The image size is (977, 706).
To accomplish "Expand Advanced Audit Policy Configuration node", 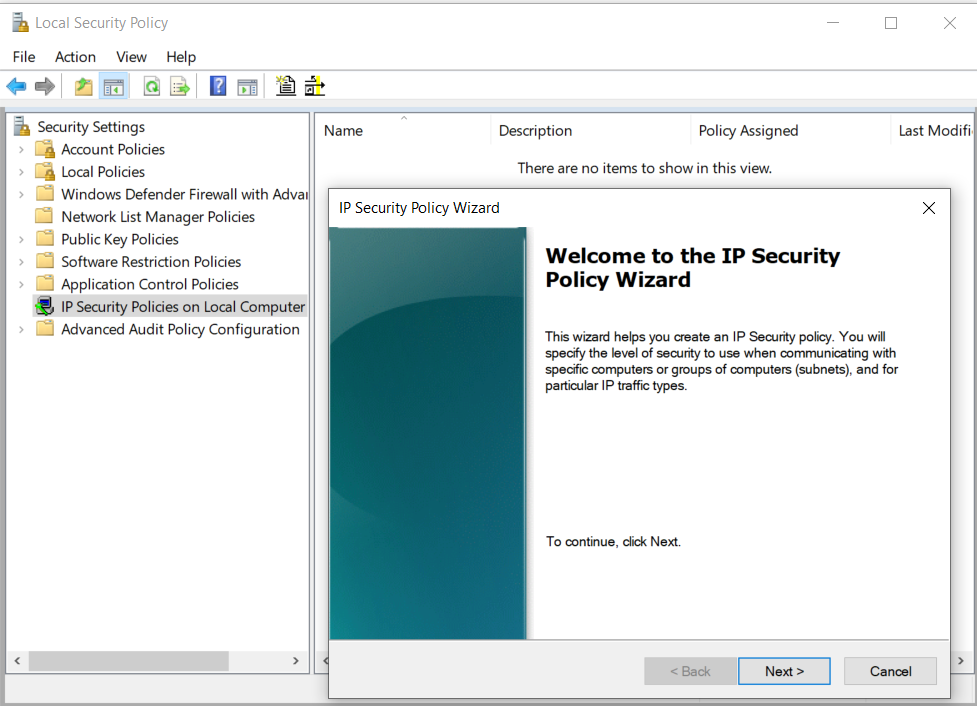I will [22, 329].
